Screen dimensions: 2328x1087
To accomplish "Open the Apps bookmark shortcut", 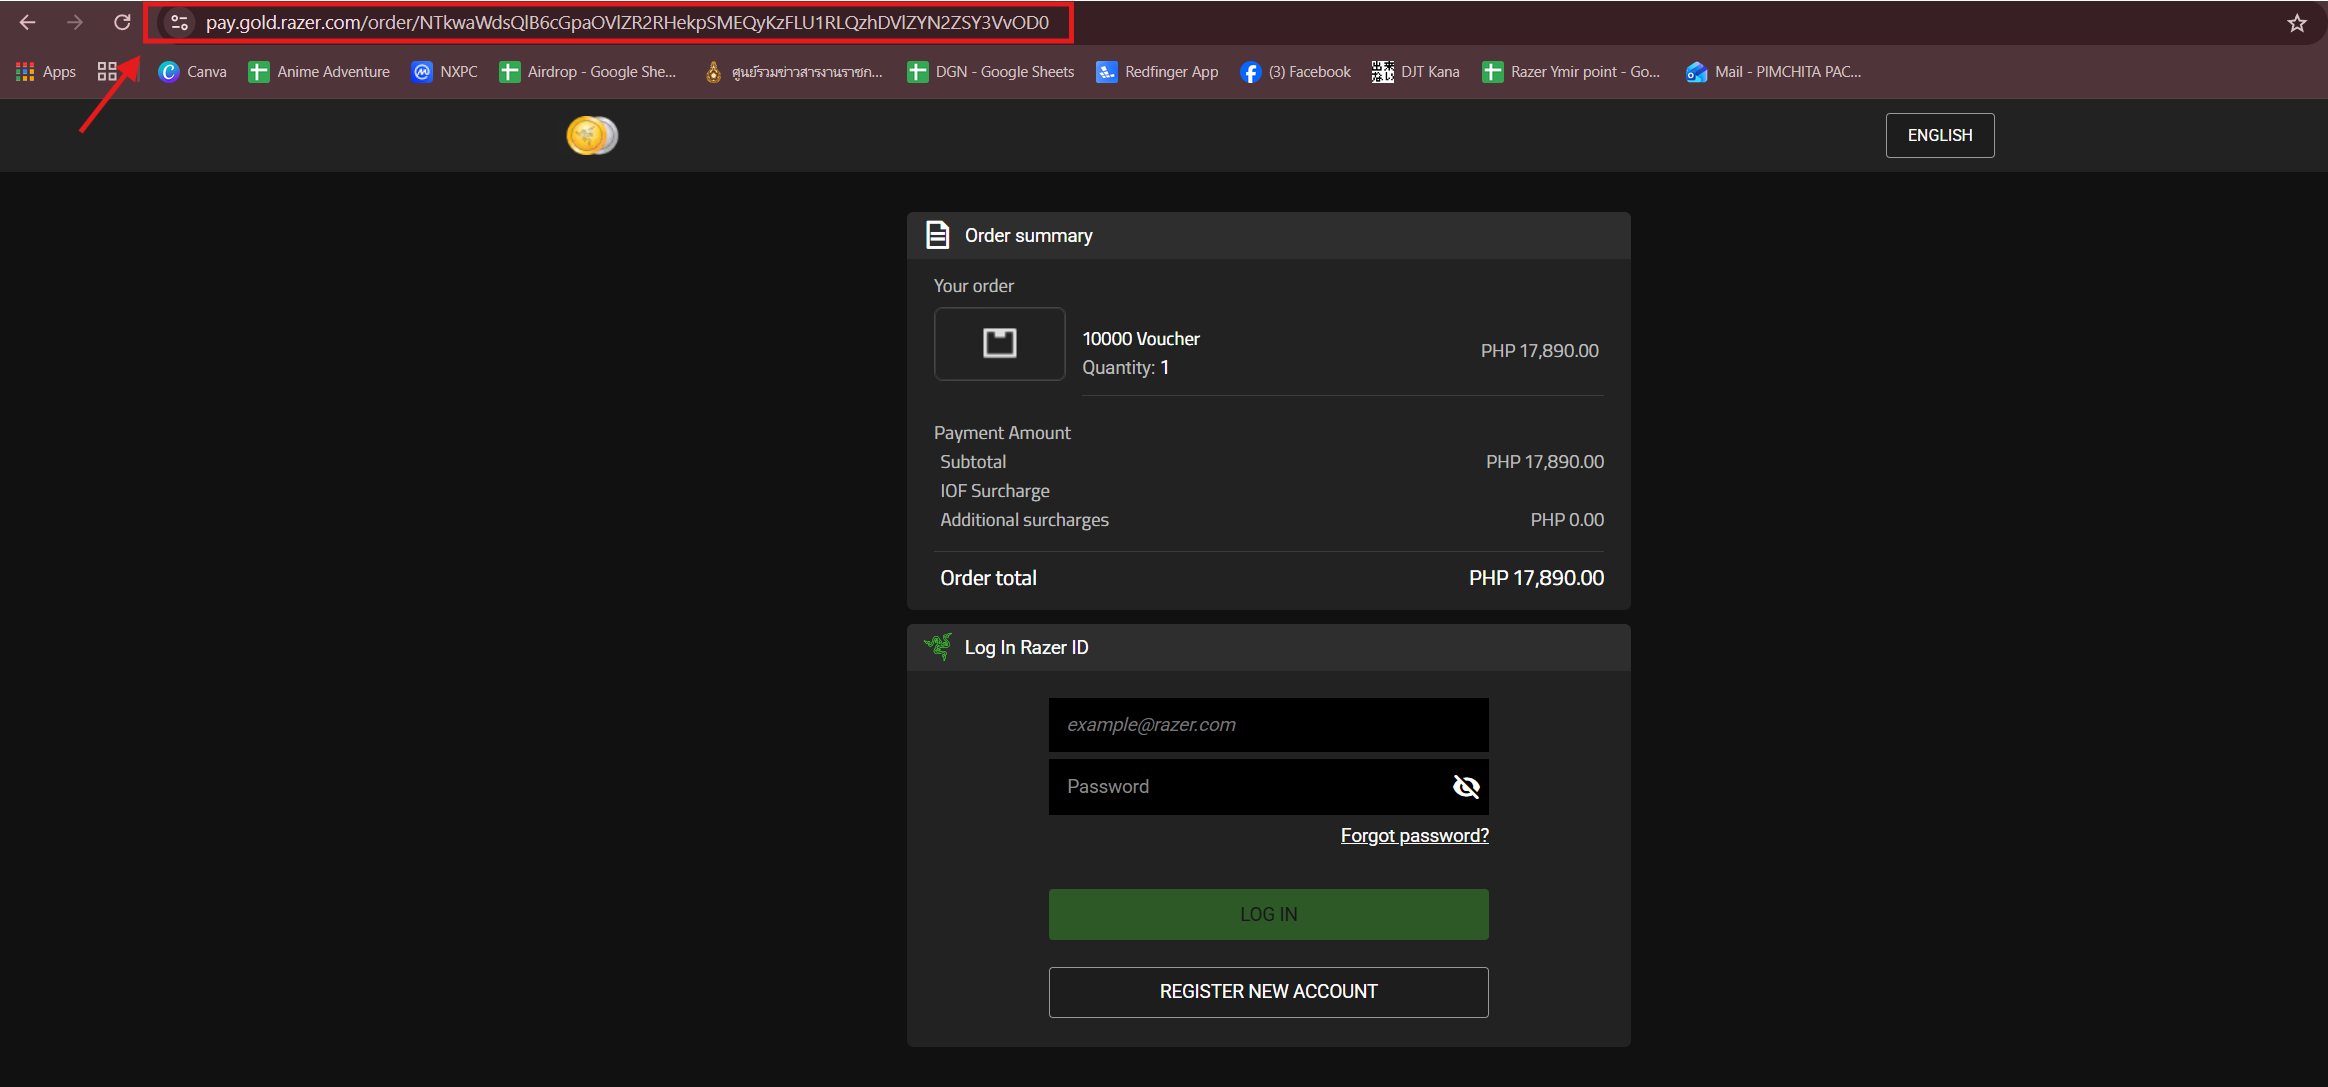I will (x=46, y=72).
